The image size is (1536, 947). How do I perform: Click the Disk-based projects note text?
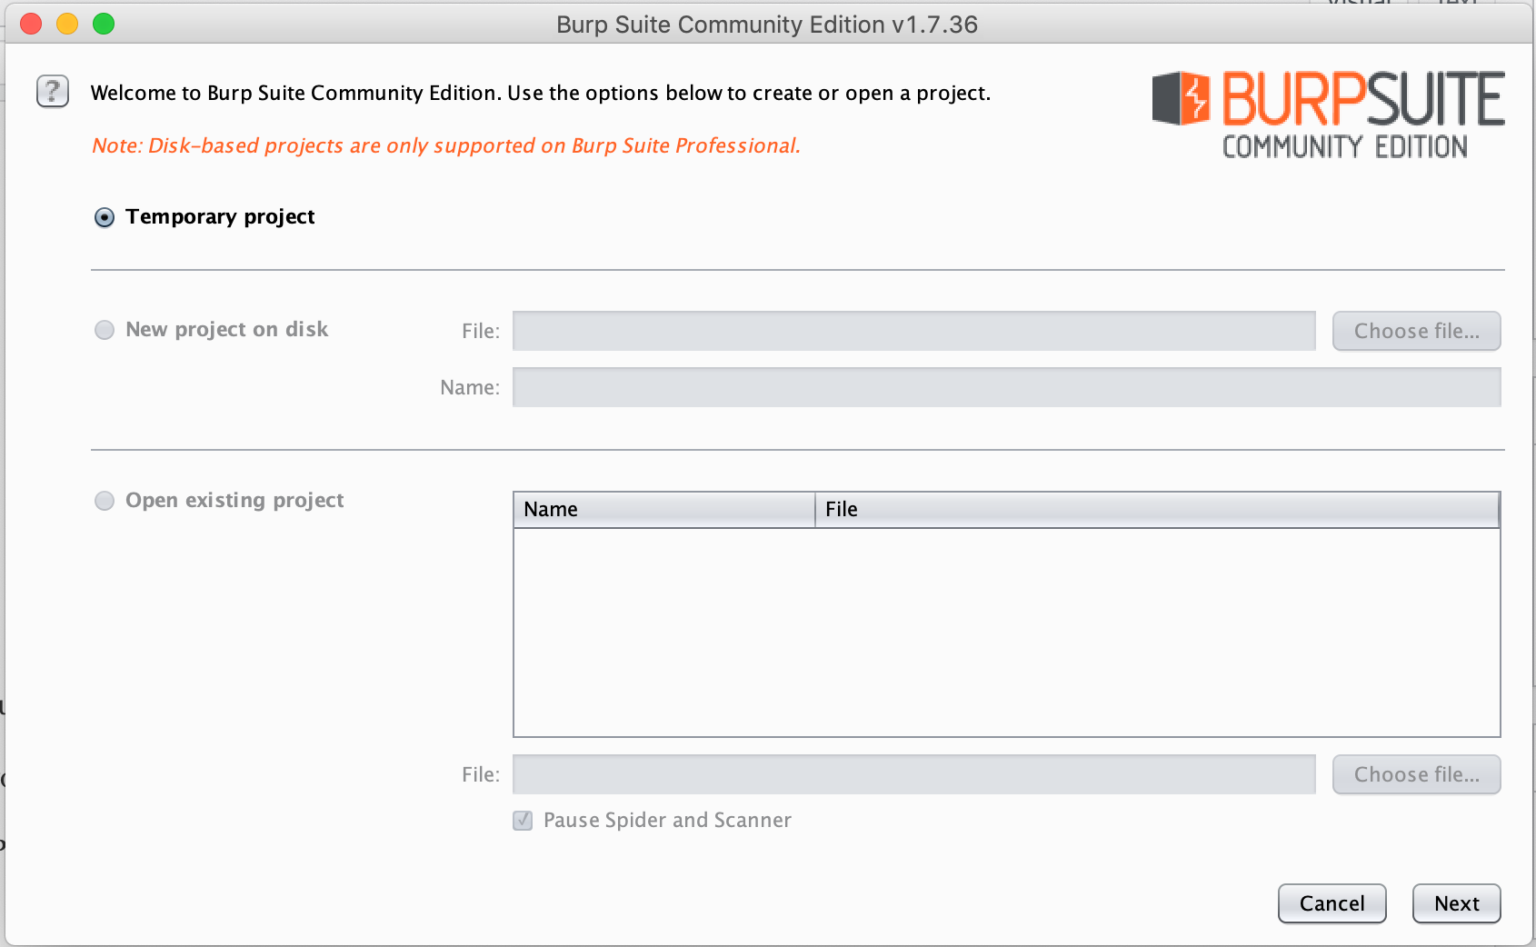pyautogui.click(x=446, y=146)
